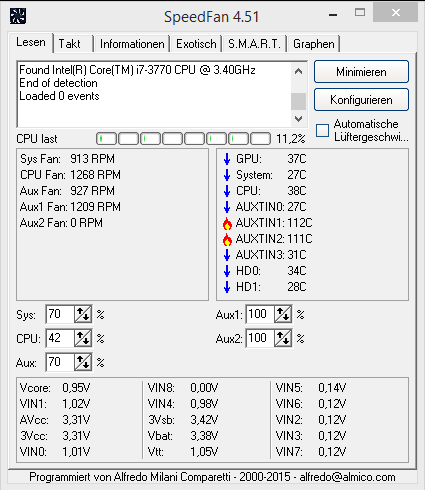Click the 3Vsb 3,42V voltage reading
The width and height of the screenshot is (425, 490).
tap(183, 420)
